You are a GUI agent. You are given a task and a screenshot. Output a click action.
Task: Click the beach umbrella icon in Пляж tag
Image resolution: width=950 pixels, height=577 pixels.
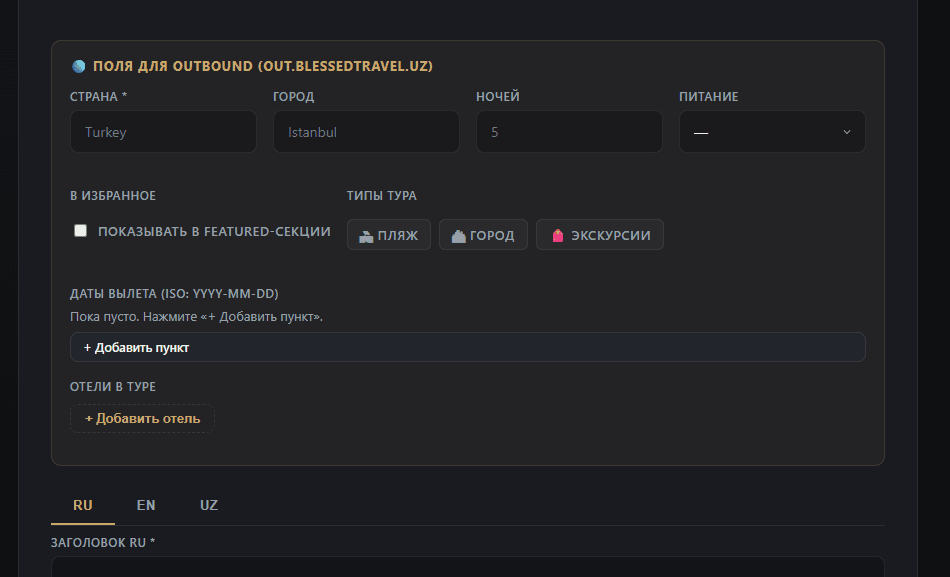pyautogui.click(x=366, y=236)
